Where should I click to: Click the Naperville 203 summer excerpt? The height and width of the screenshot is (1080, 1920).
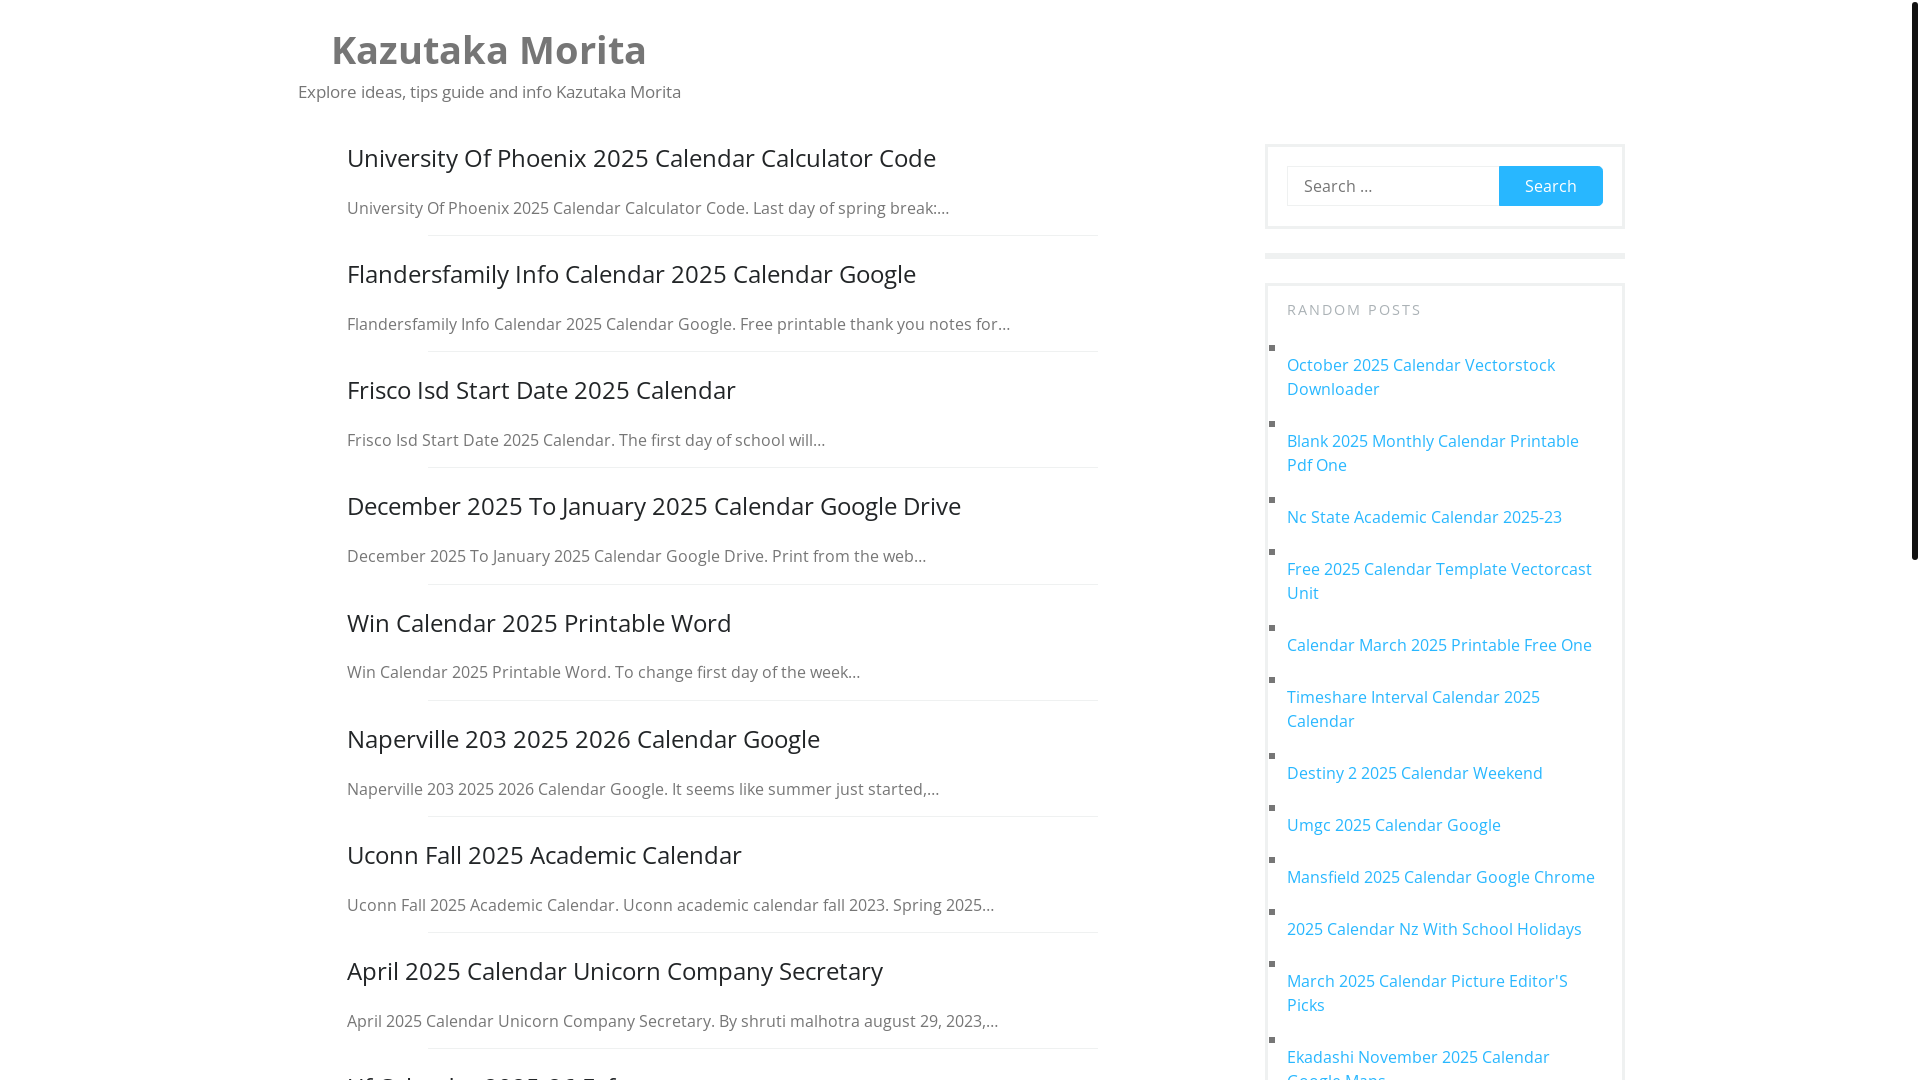643,789
